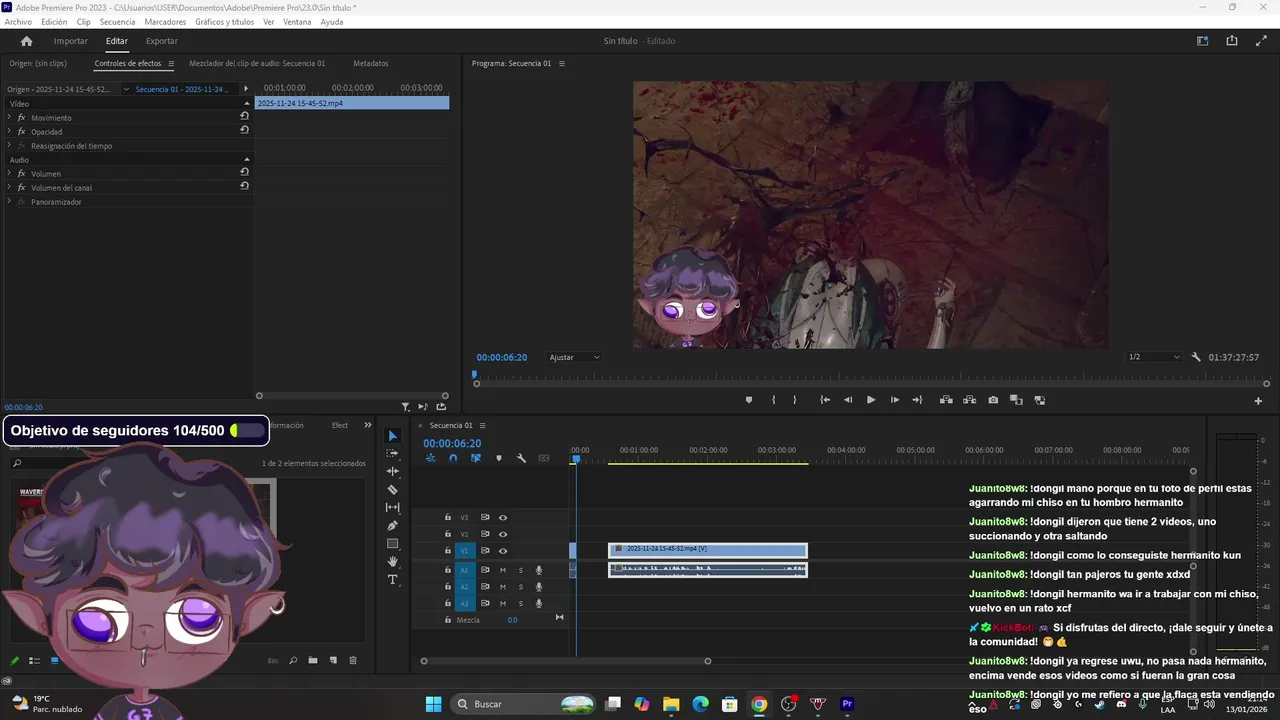Screen dimensions: 1280x720
Task: Open the Secuencia menu
Action: 117,21
